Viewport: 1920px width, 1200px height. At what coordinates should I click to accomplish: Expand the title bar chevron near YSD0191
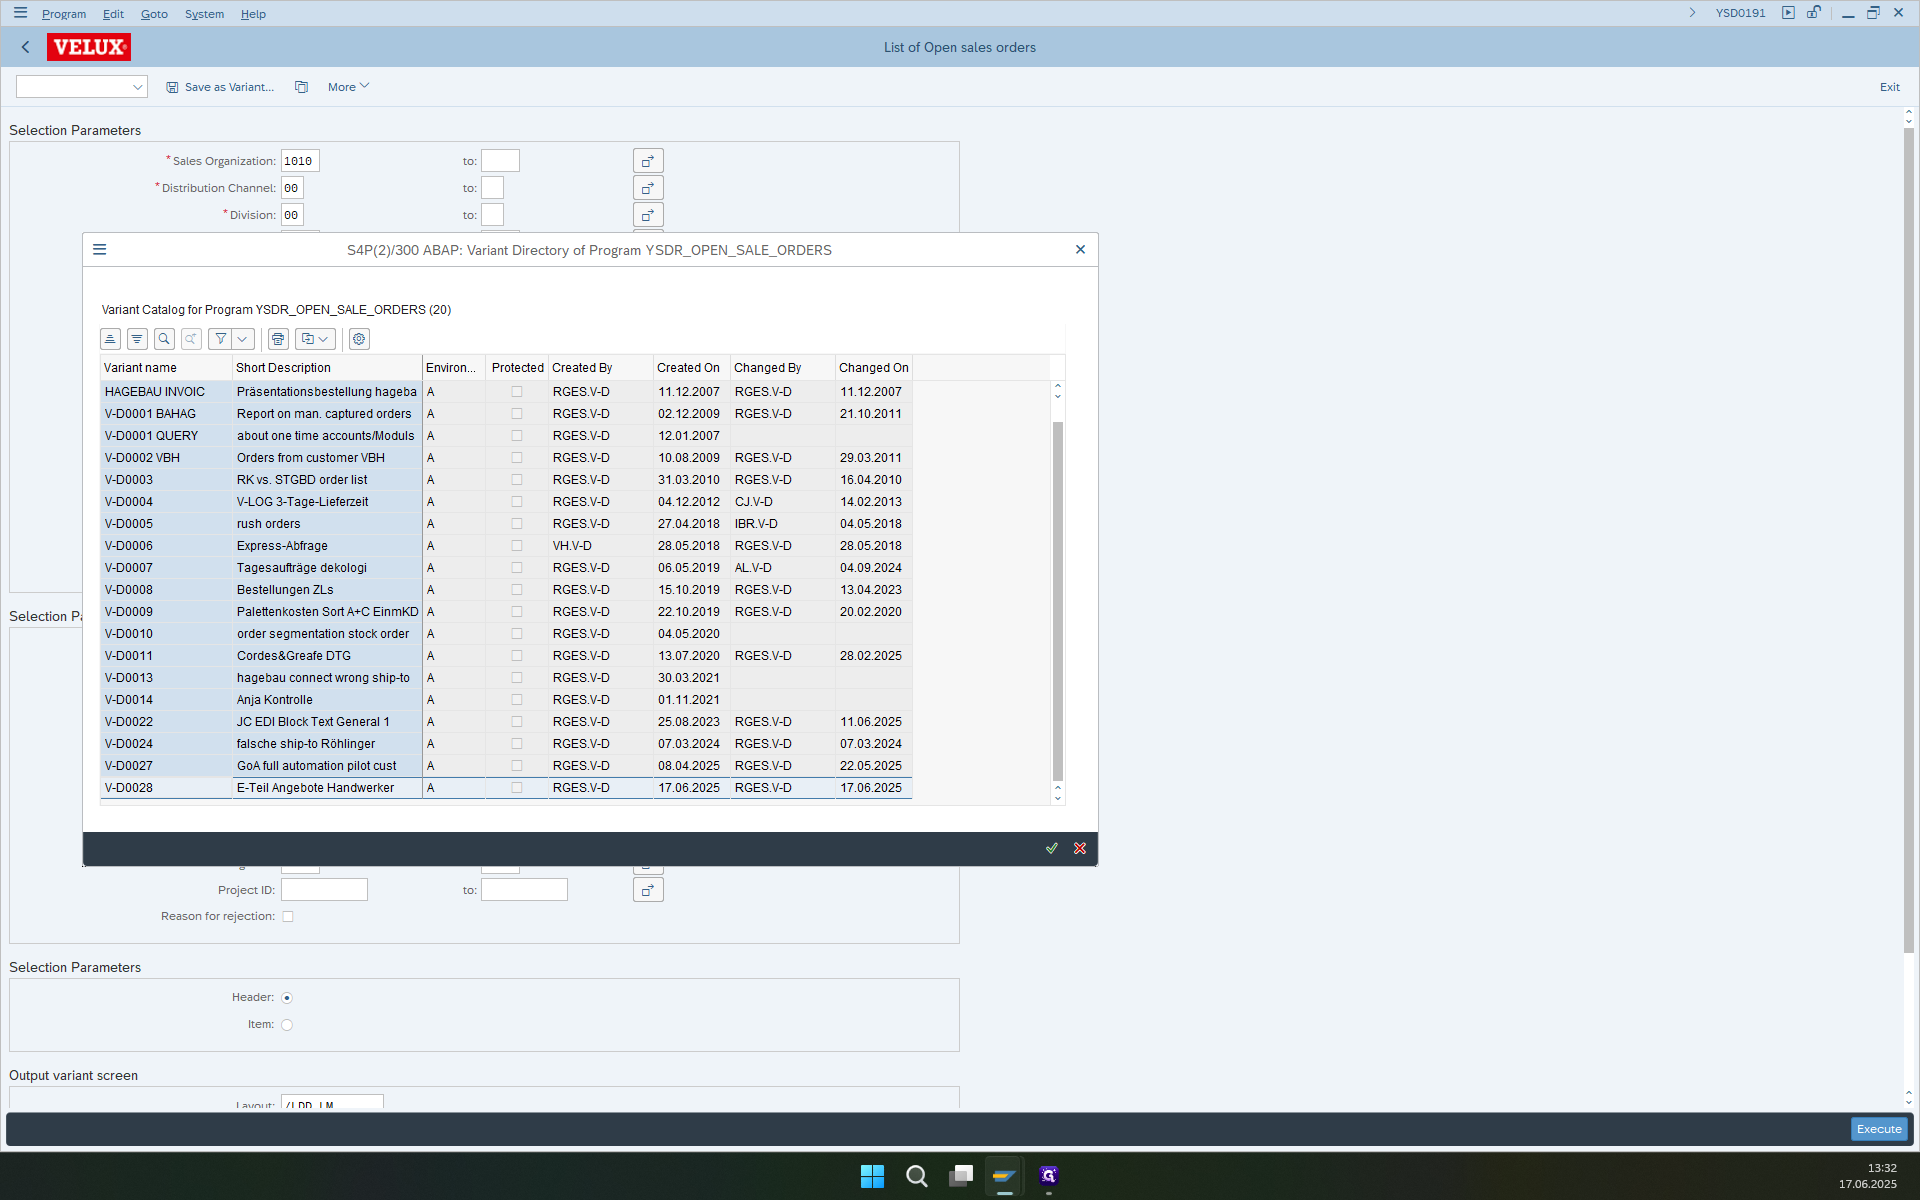click(x=1692, y=13)
